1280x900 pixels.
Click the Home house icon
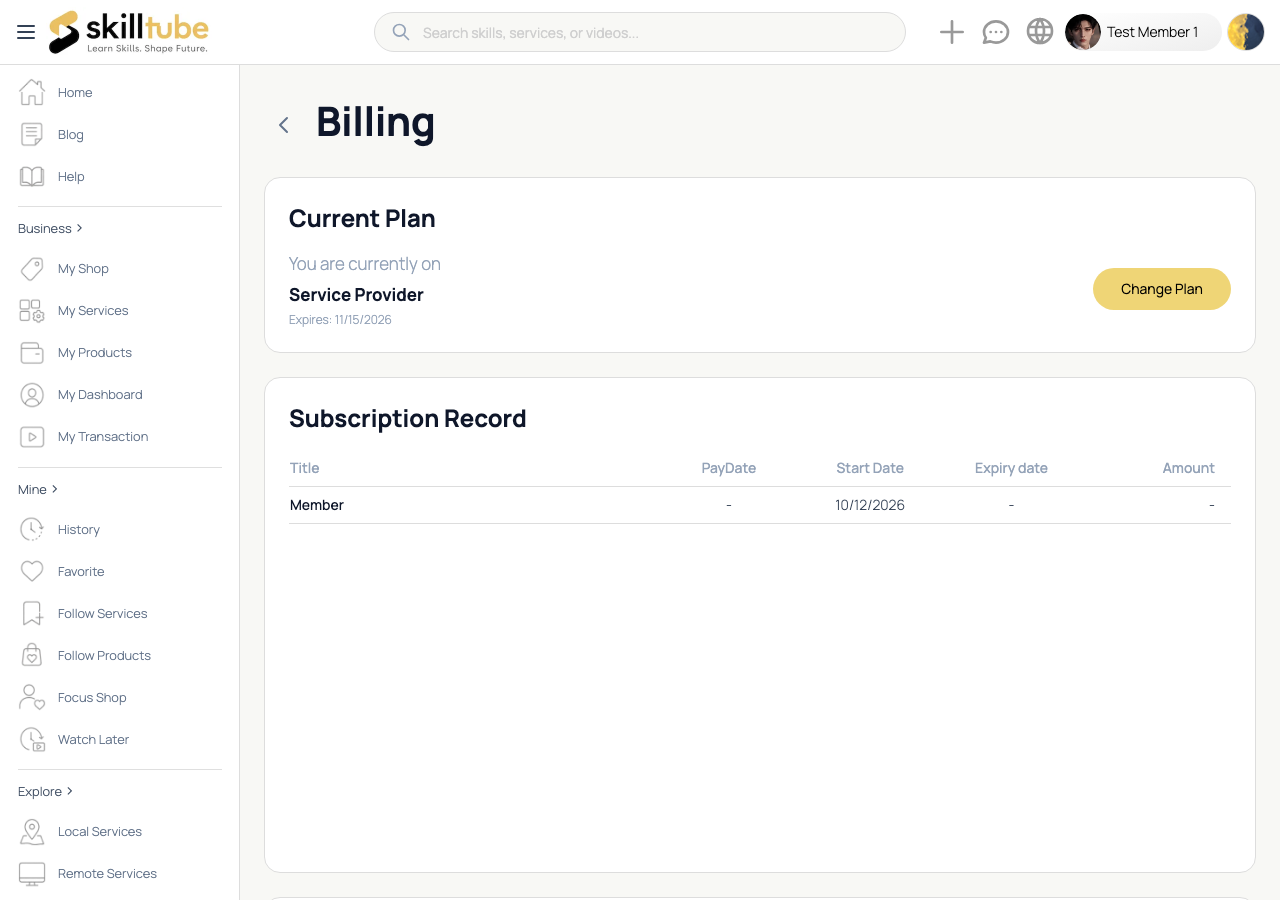[x=32, y=92]
